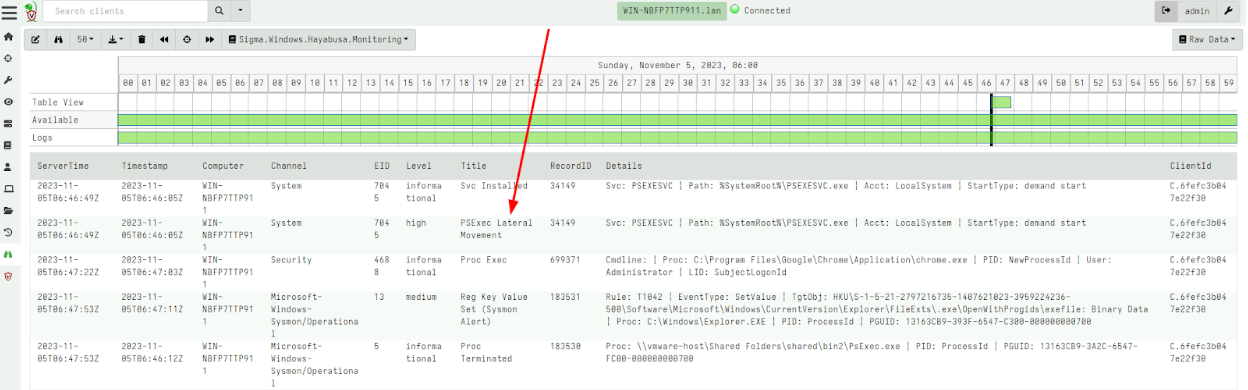Click the green Table View block at minute 47

tap(1002, 102)
